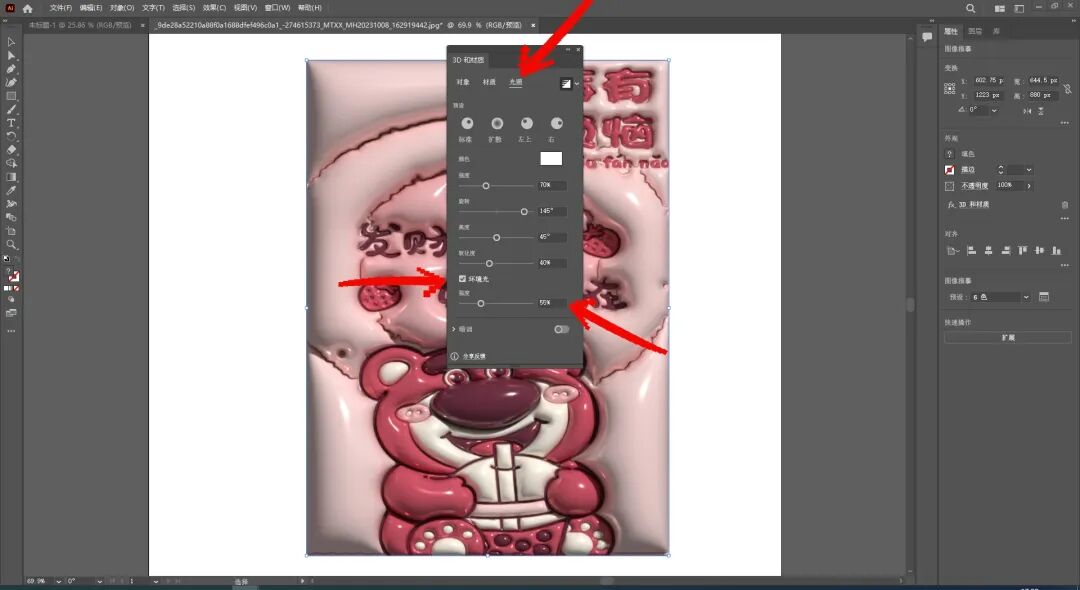The image size is (1080, 590).
Task: Select the Rotate tool
Action: (x=11, y=136)
